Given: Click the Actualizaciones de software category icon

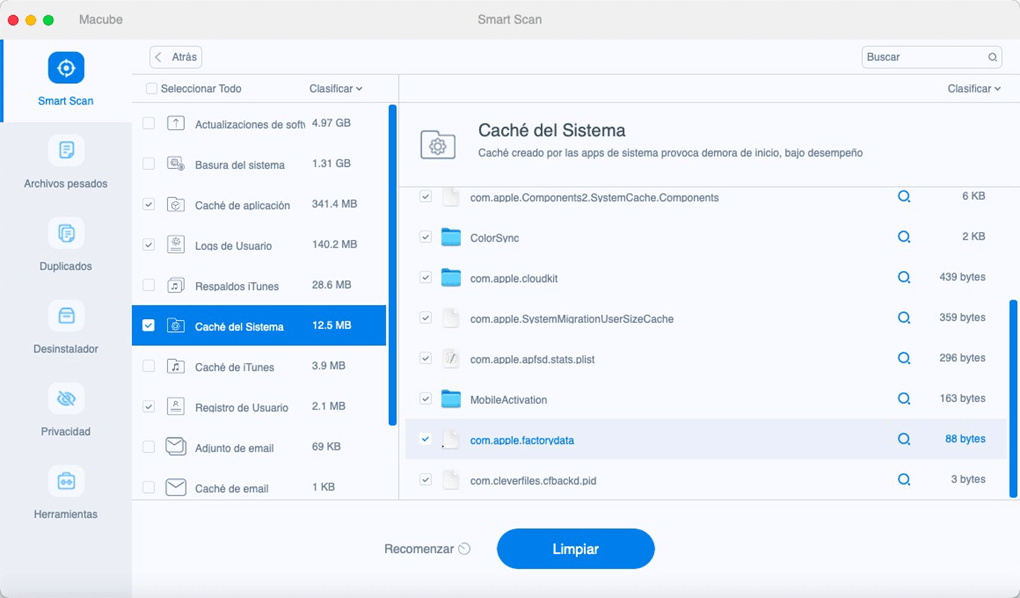Looking at the screenshot, I should [176, 123].
